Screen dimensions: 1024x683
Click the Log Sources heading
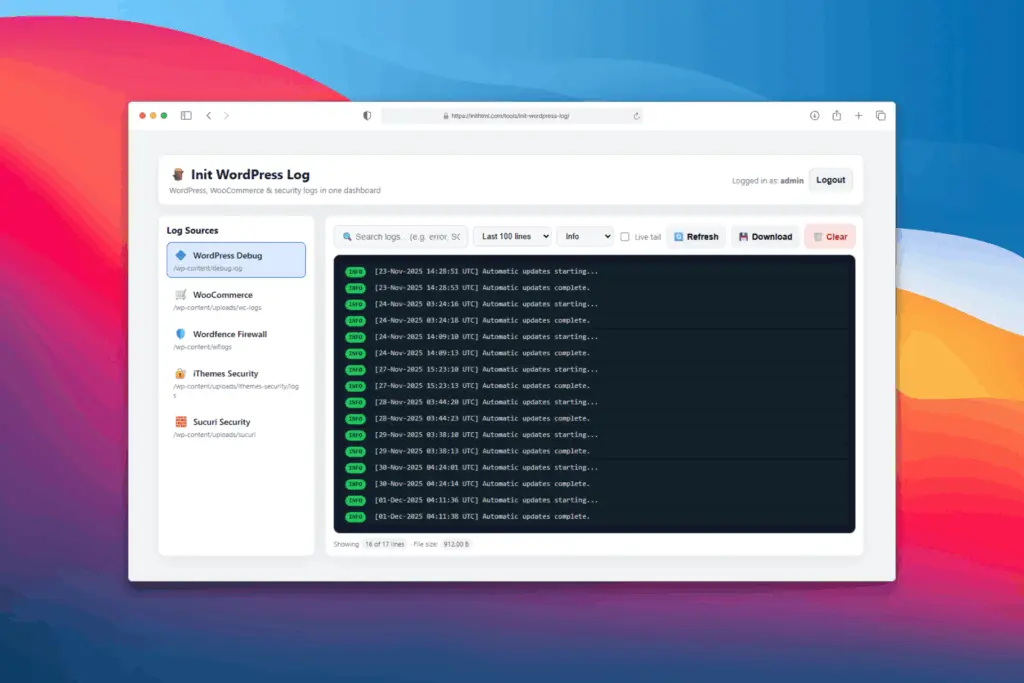coord(192,230)
